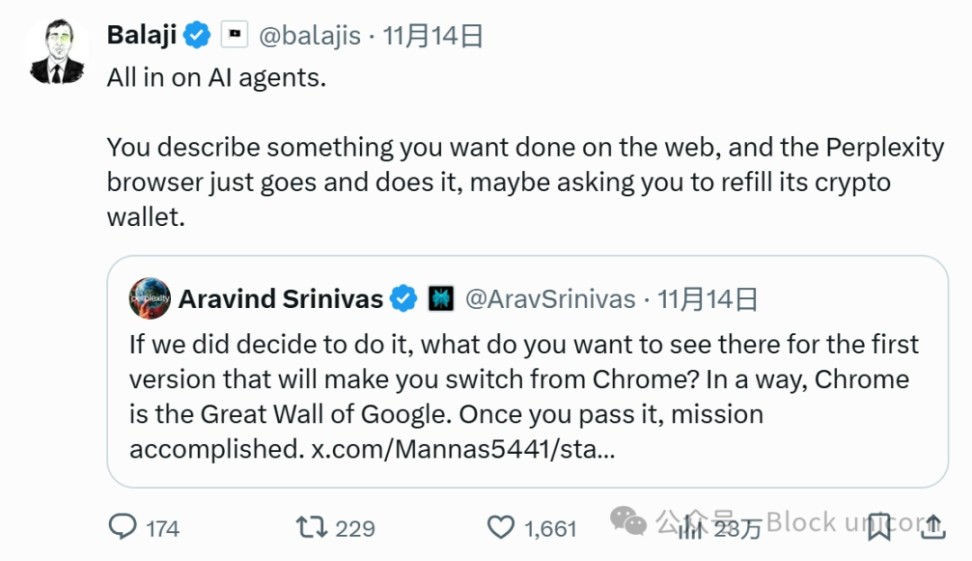Bookmark this tweet
The height and width of the screenshot is (561, 972).
[878, 527]
